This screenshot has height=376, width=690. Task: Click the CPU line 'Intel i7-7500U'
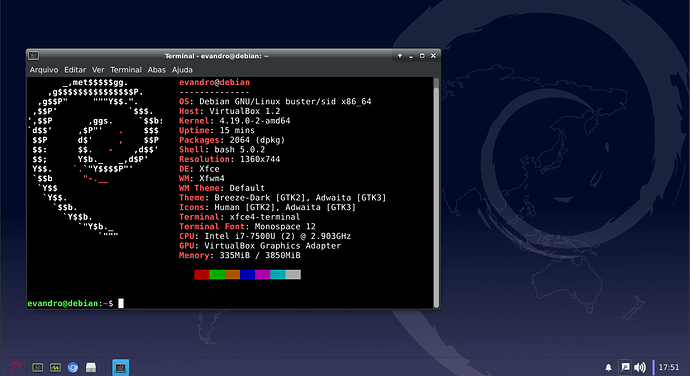[x=265, y=236]
